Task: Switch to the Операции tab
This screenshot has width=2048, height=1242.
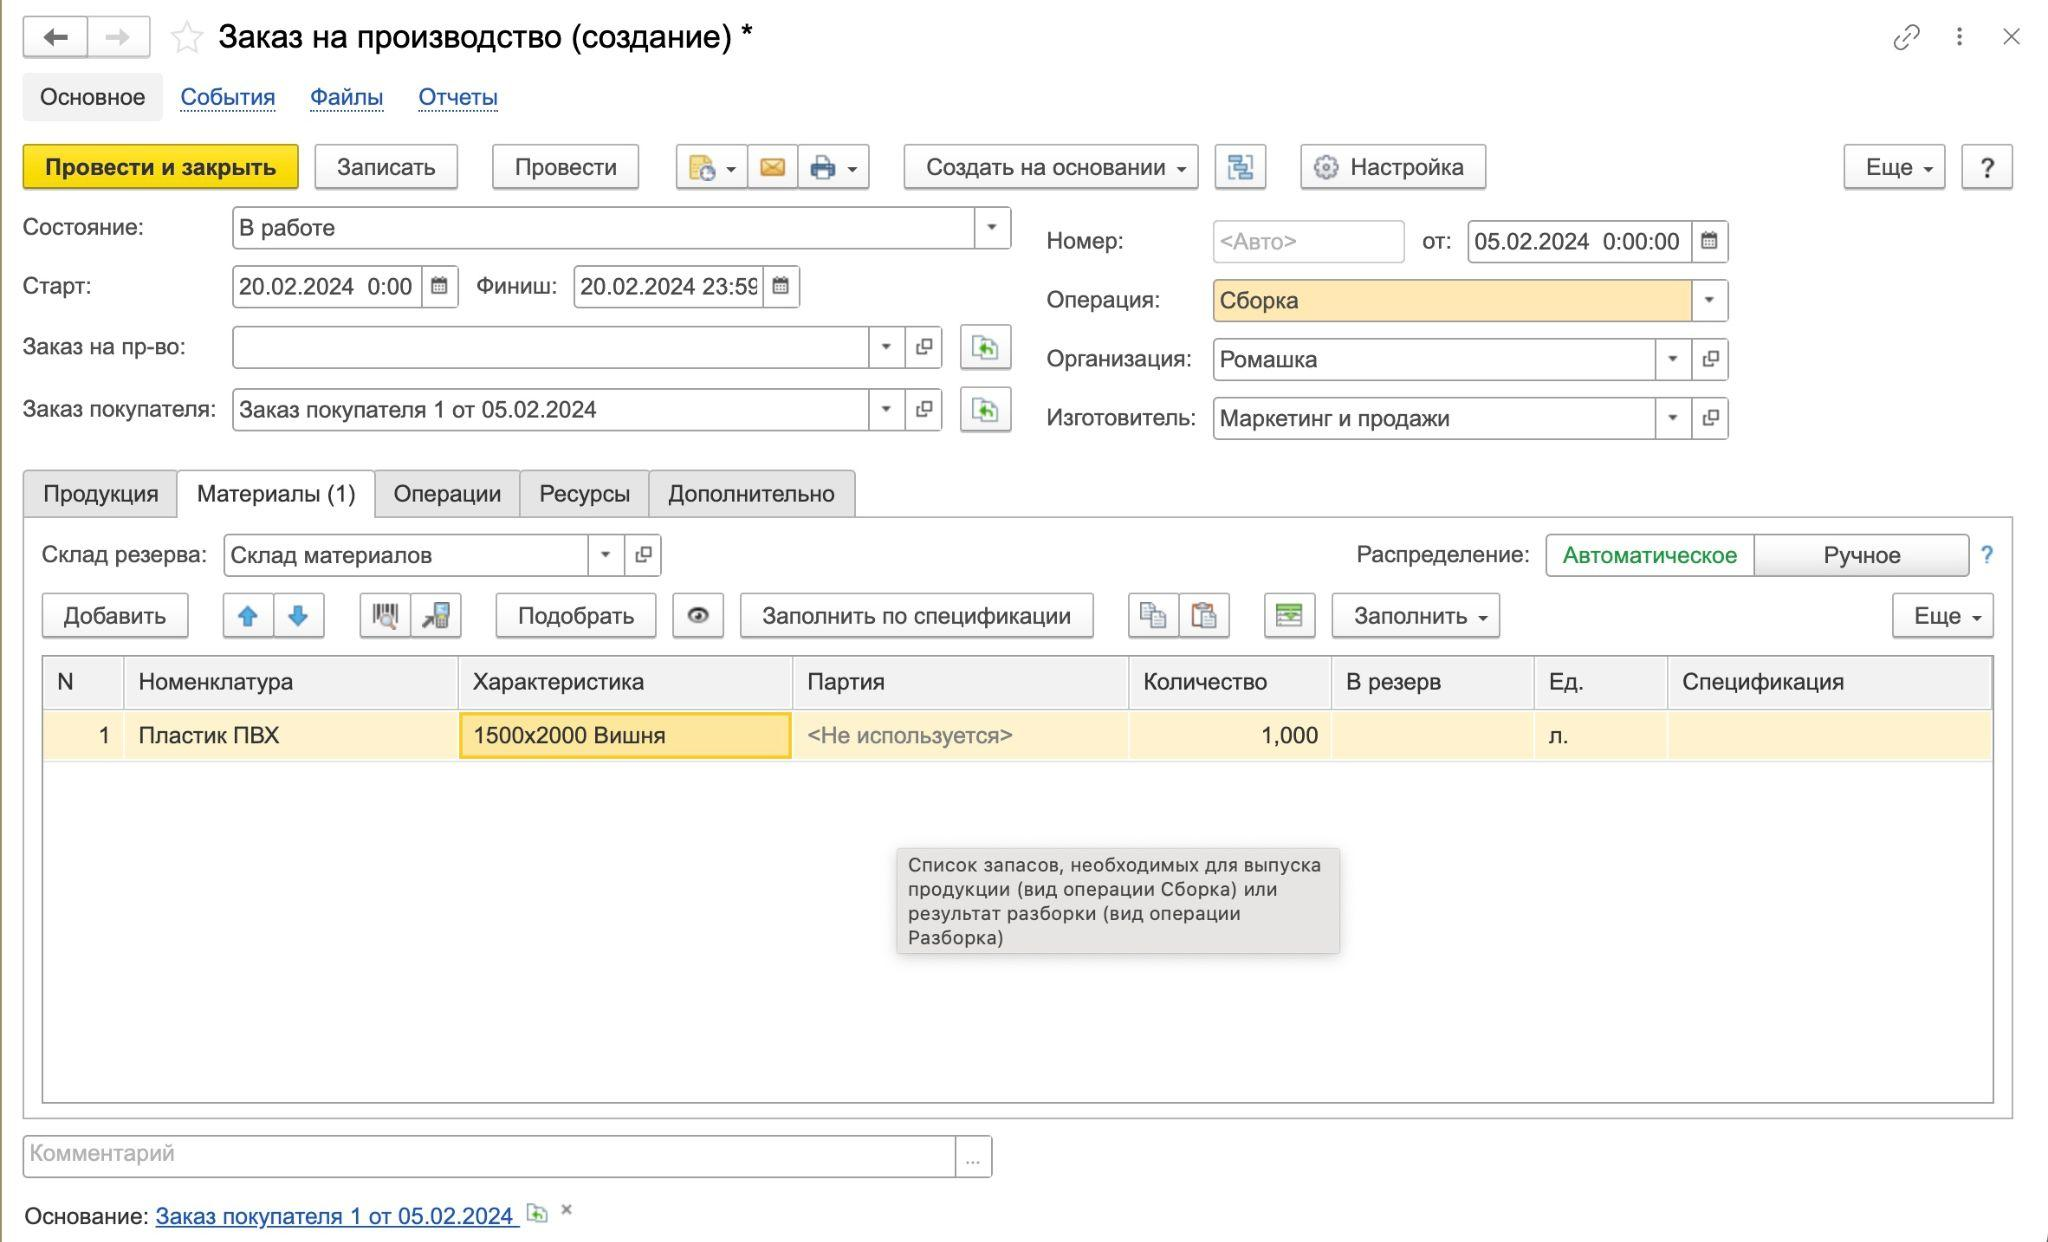Action: (447, 494)
